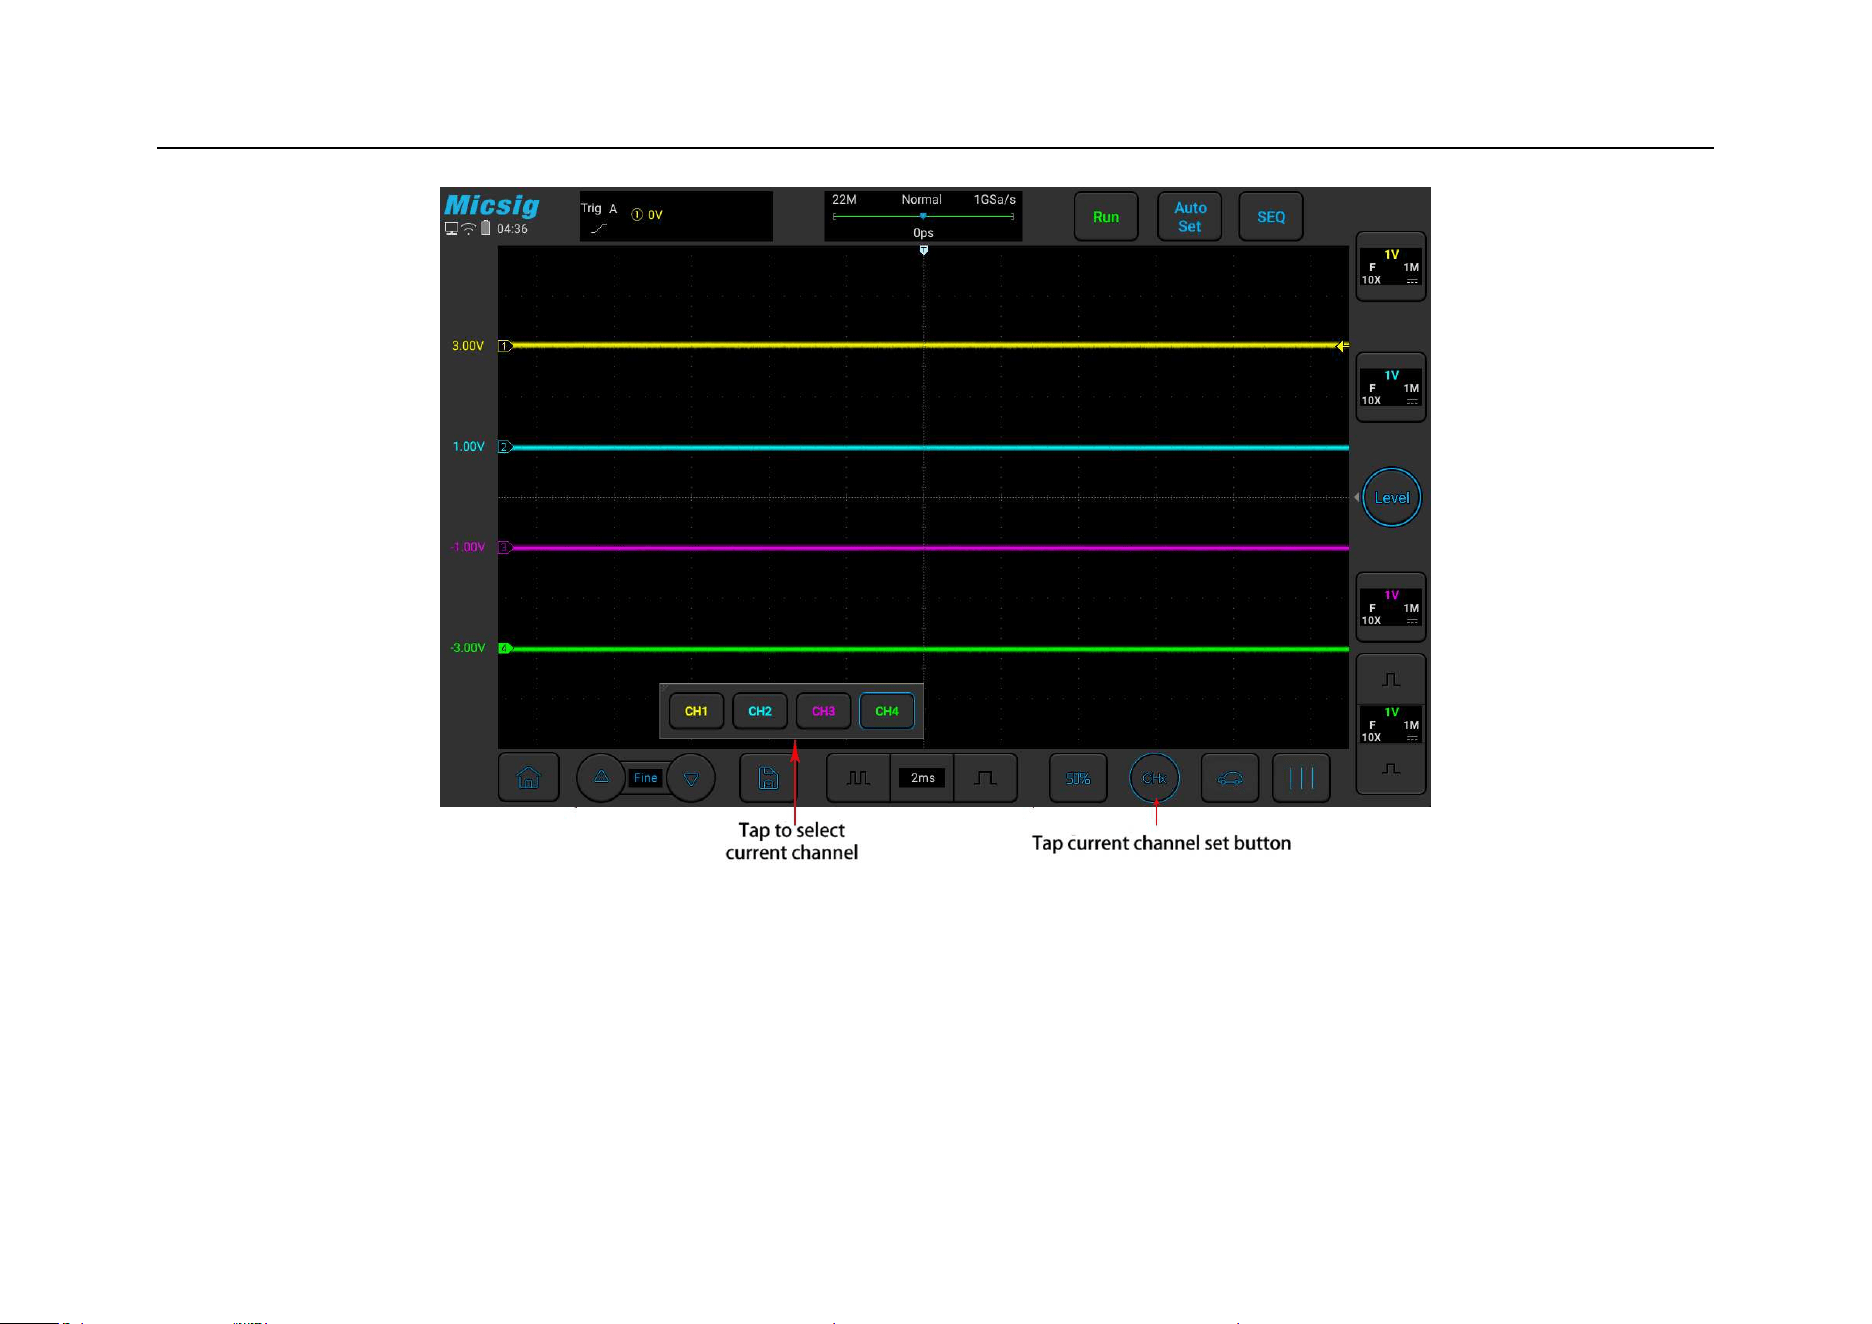Tap the 1.00V channel 2 offset label
Image resolution: width=1872 pixels, height=1324 pixels.
tap(469, 447)
